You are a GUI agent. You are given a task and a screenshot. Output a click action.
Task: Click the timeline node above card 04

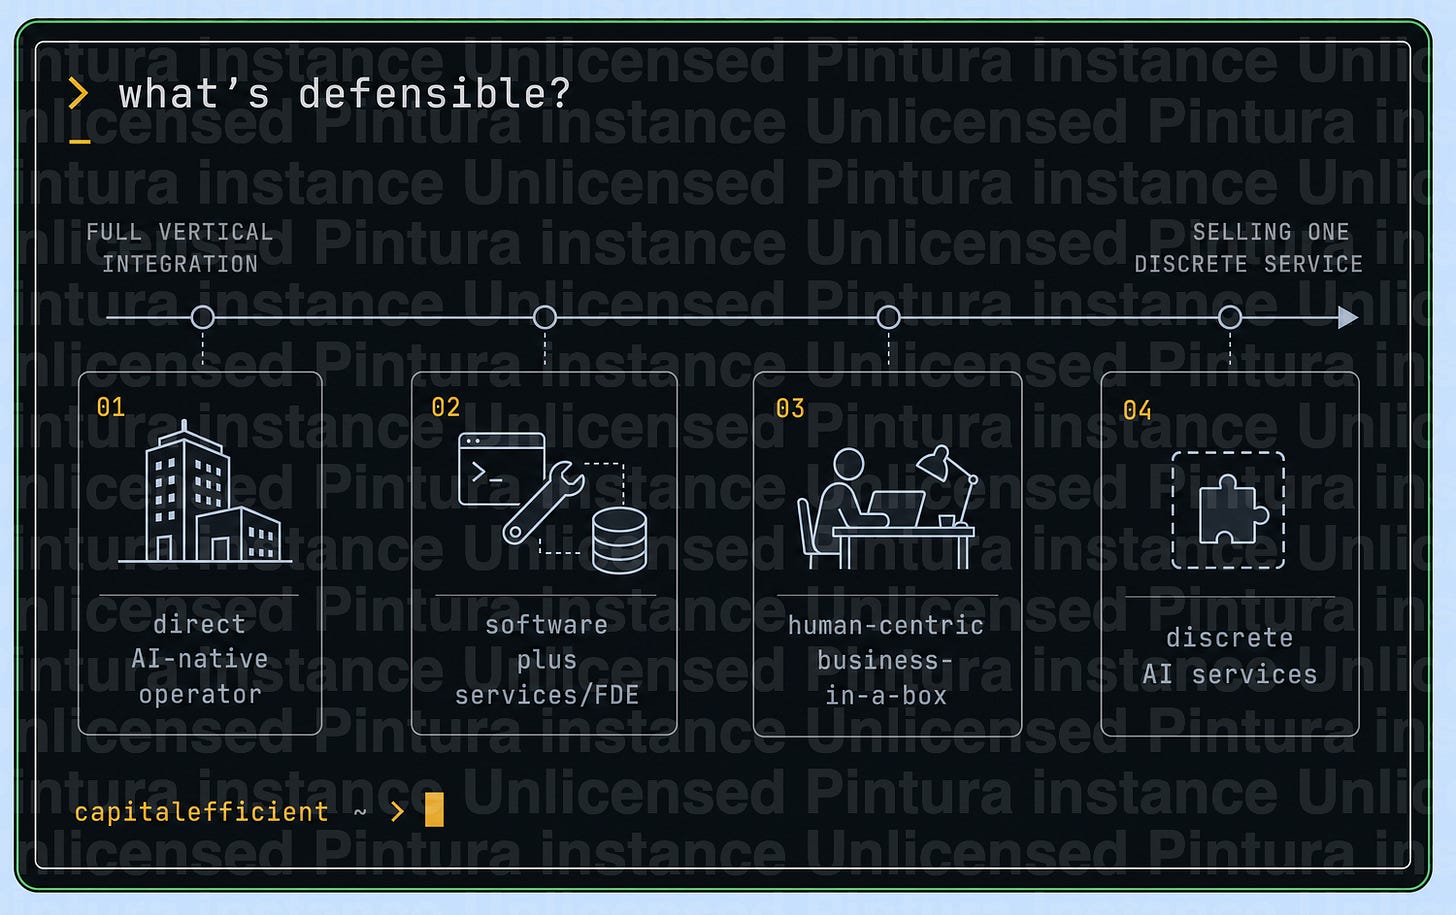click(1230, 318)
